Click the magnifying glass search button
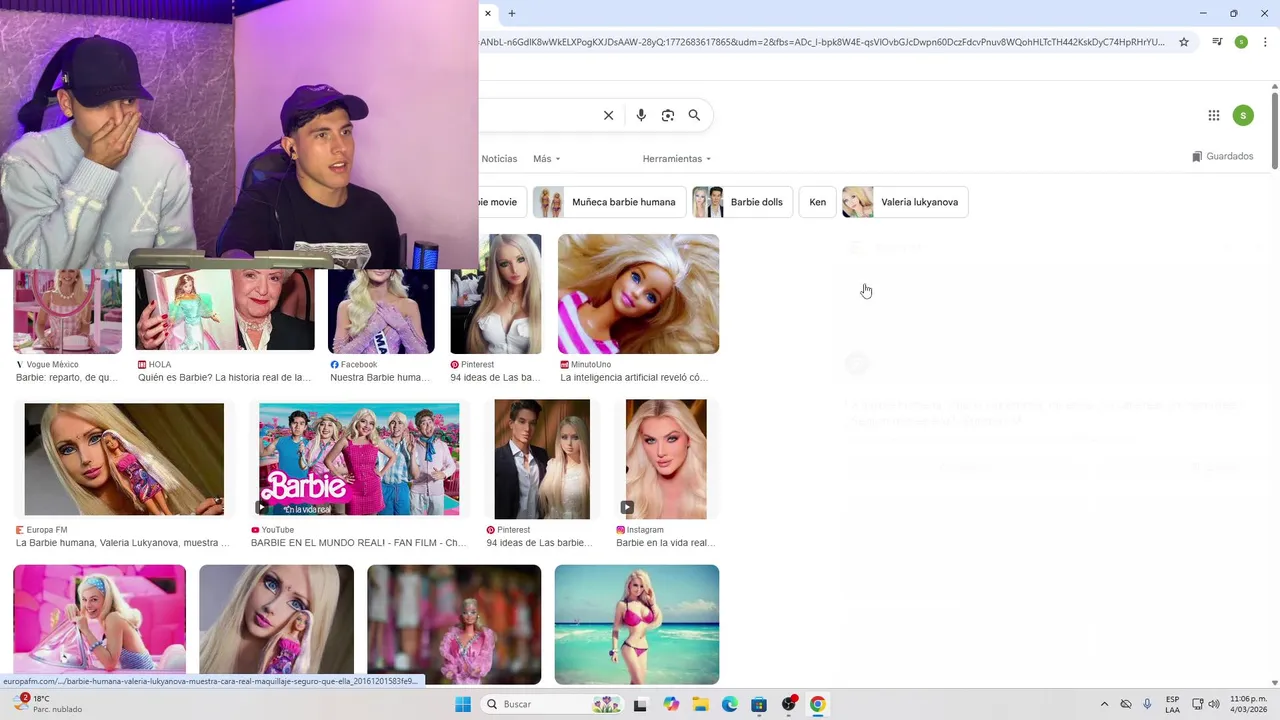Screen dimensions: 1280x720 tap(694, 115)
